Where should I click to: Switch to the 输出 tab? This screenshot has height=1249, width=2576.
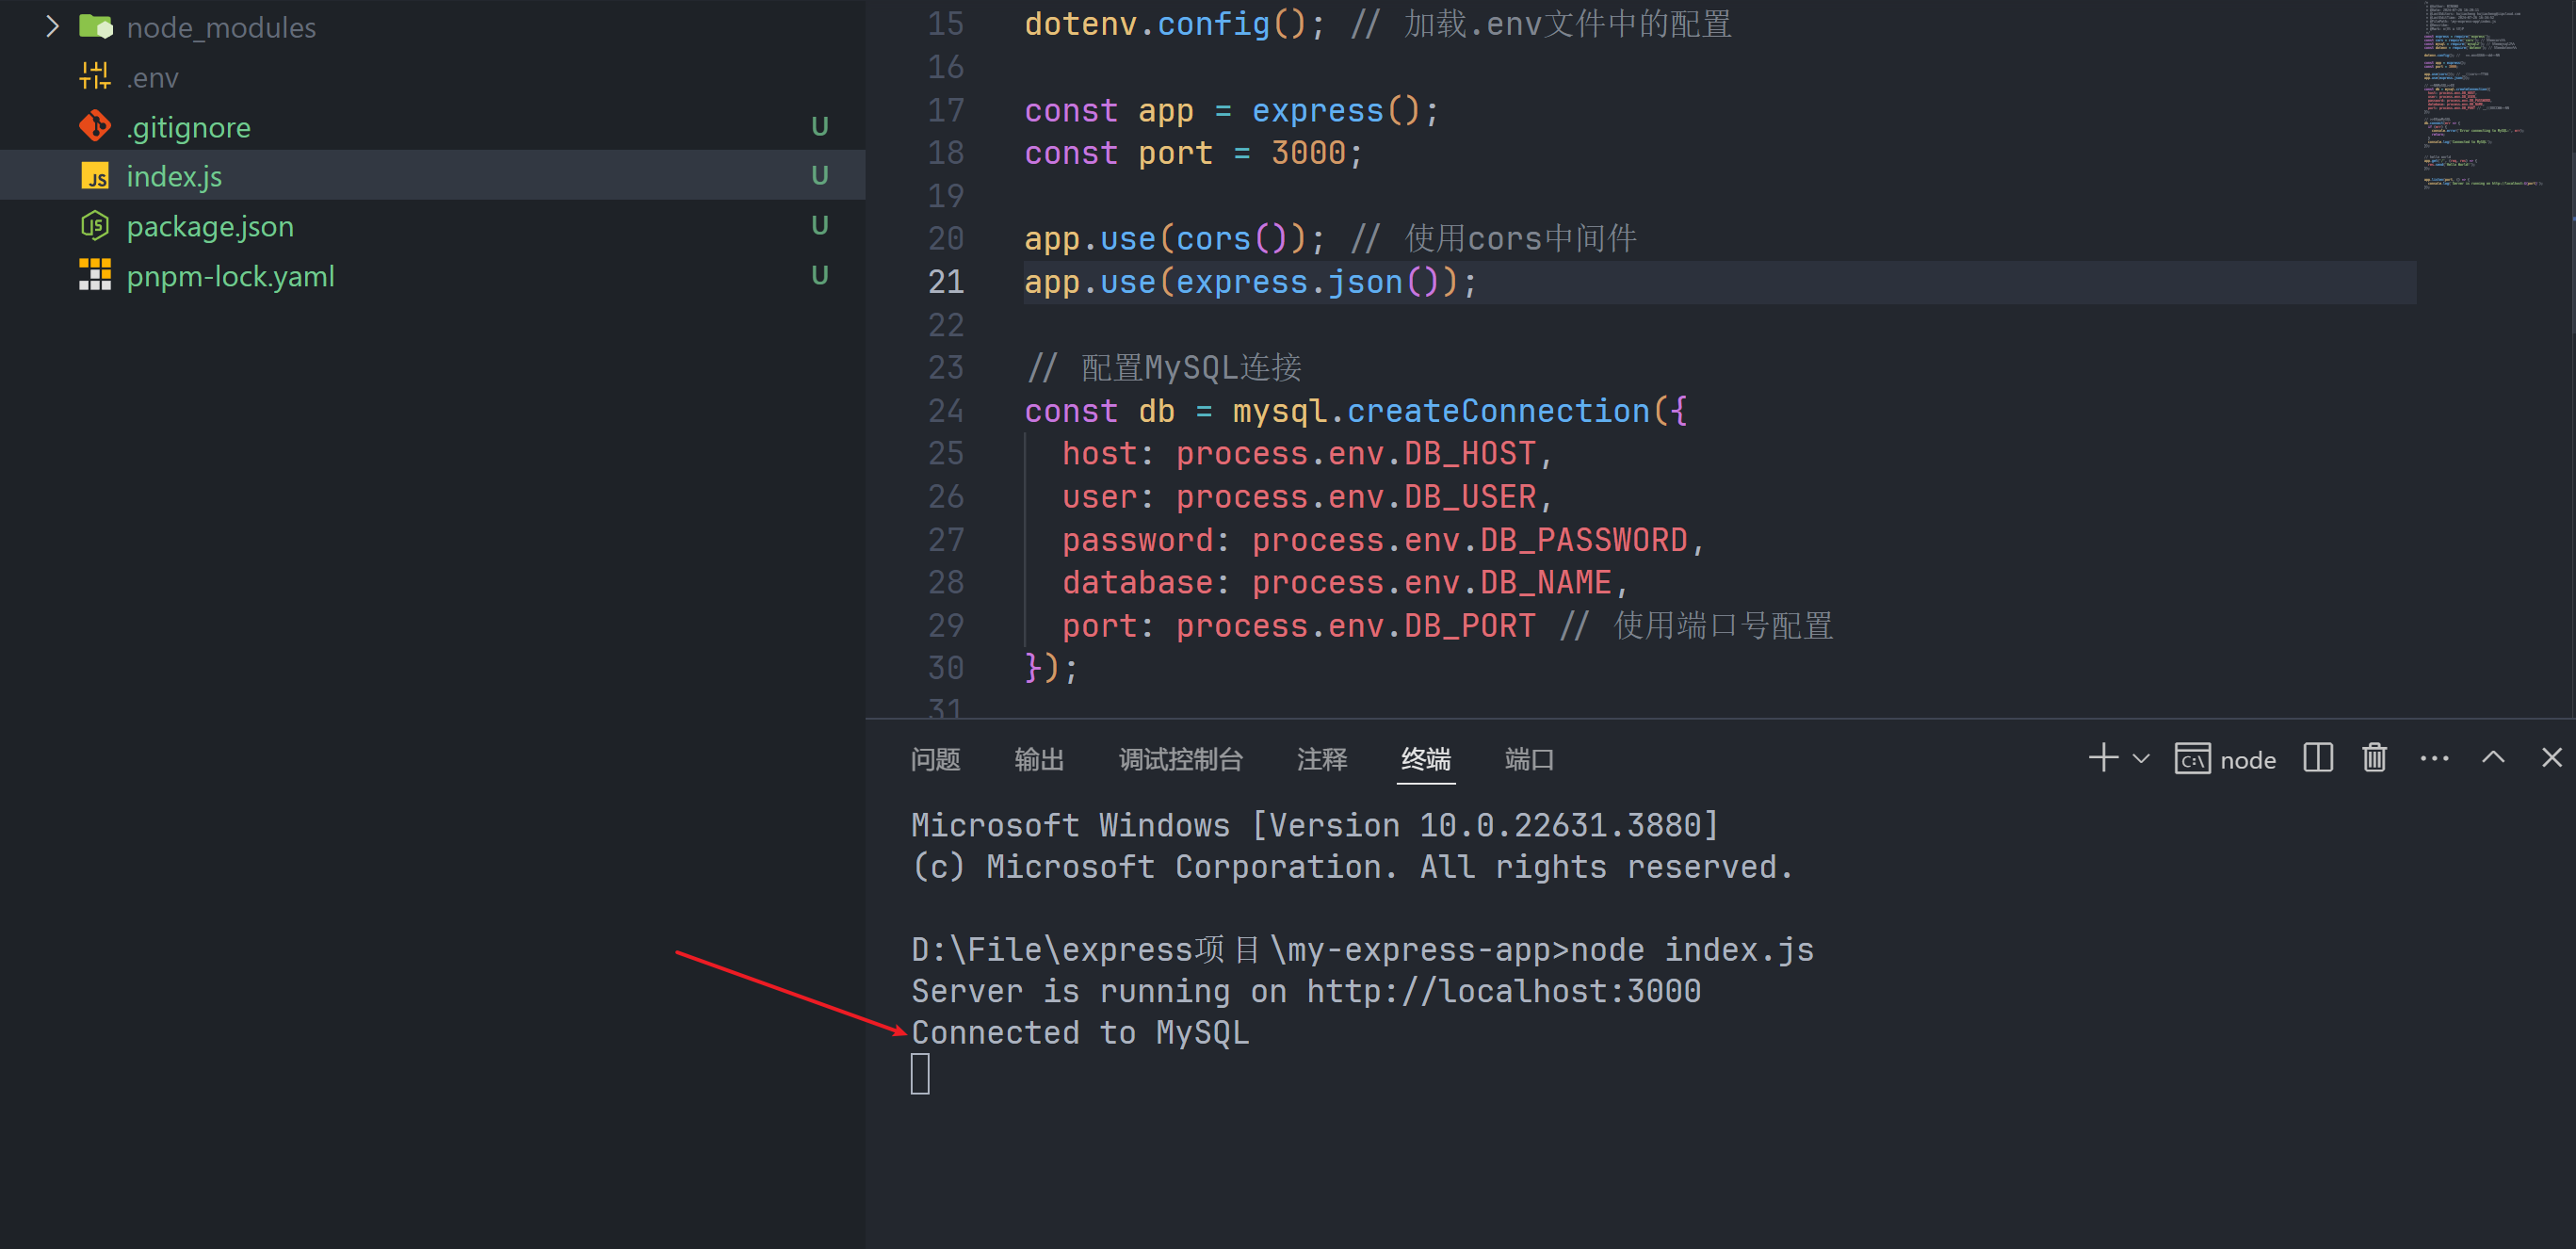1039,760
